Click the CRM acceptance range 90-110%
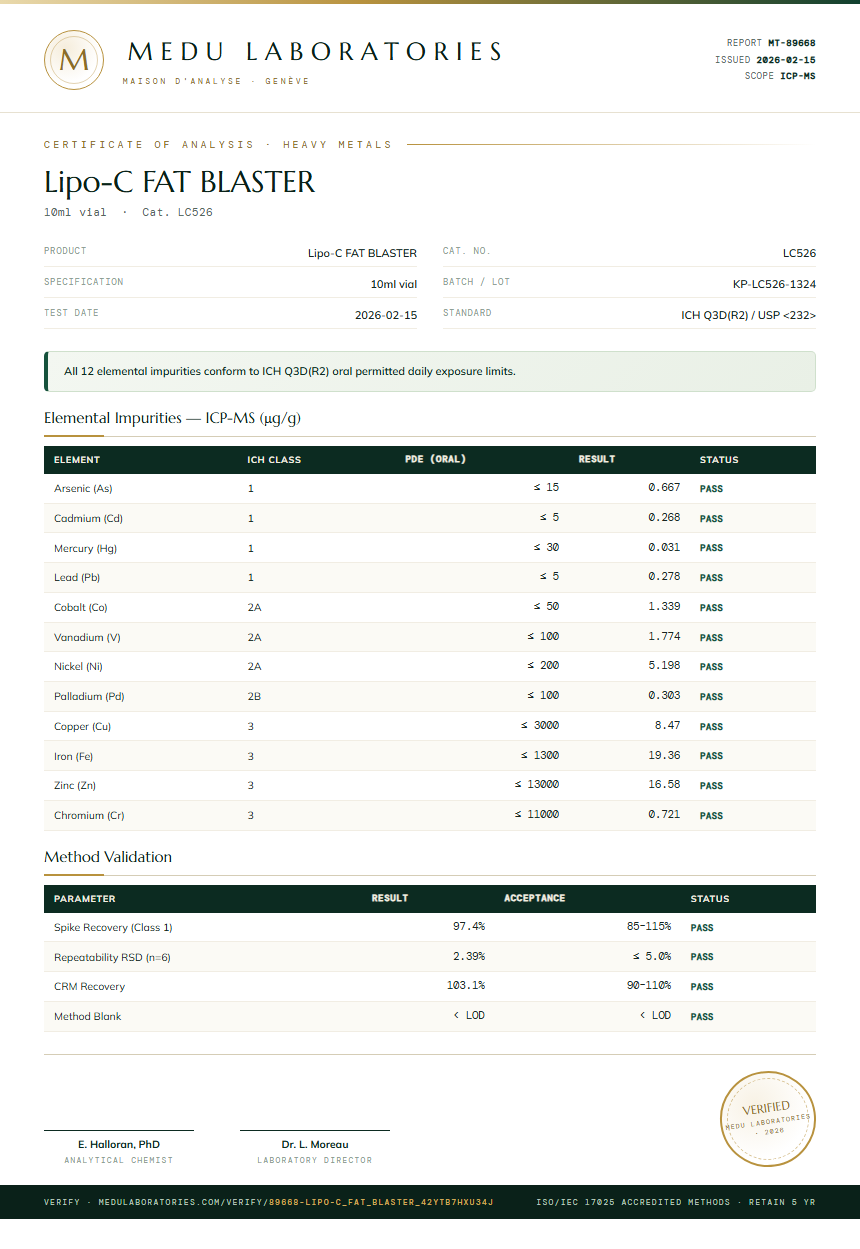Viewport: 860px width, 1249px height. click(649, 986)
